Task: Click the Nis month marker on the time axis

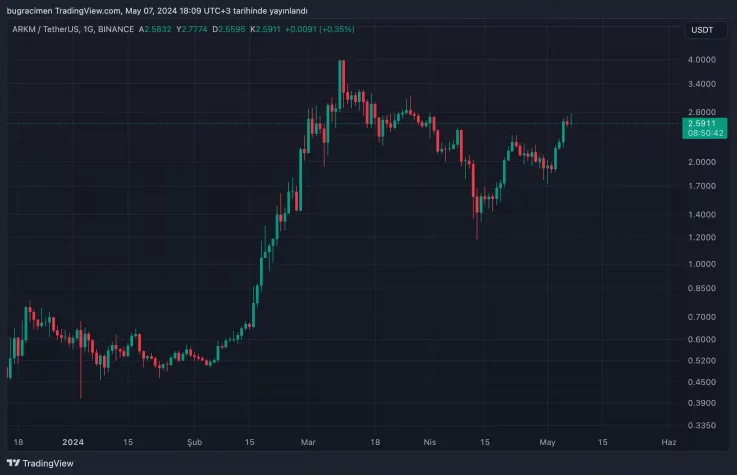Action: tap(431, 441)
